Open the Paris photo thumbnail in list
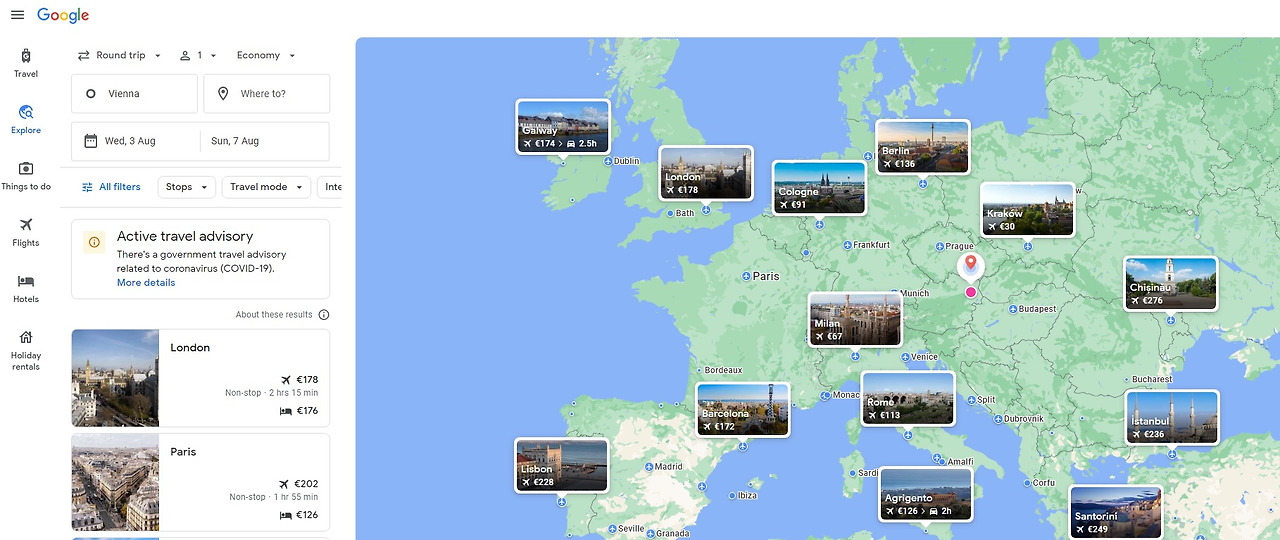Image resolution: width=1280 pixels, height=540 pixels. click(115, 482)
